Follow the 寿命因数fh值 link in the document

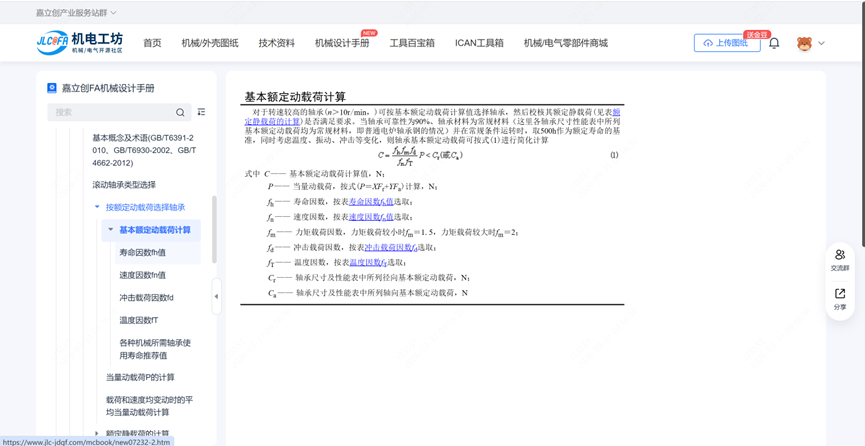pyautogui.click(x=371, y=202)
